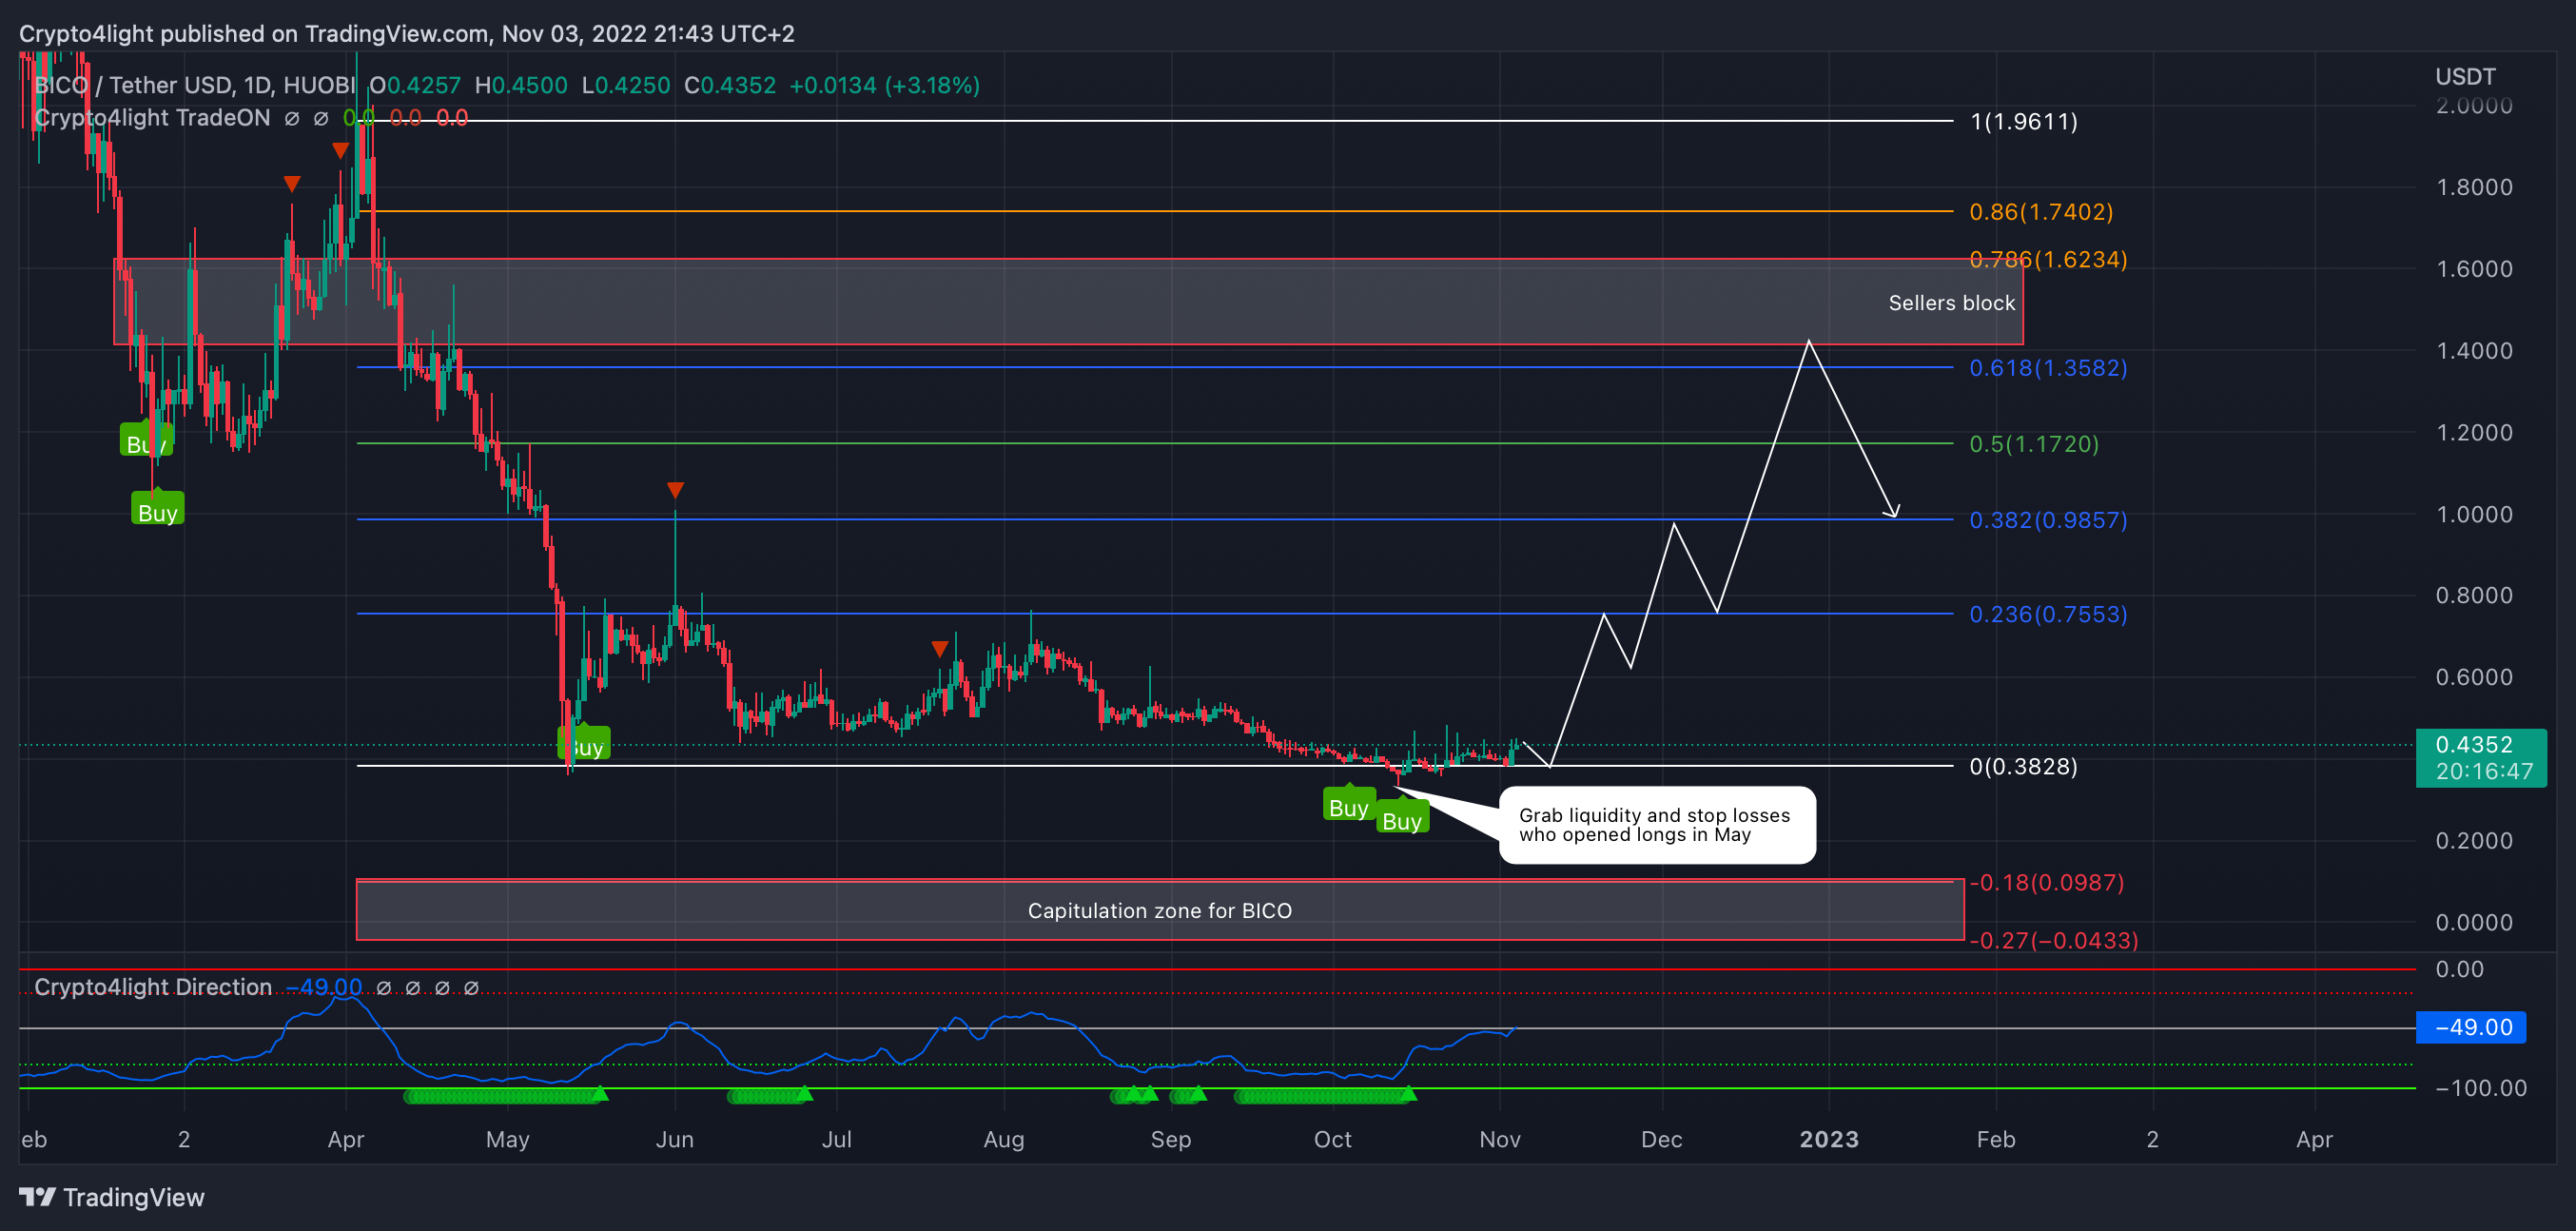Click the Fibonacci 0.618(1.3582) level label
Viewport: 2576px width, 1231px height.
[2048, 367]
